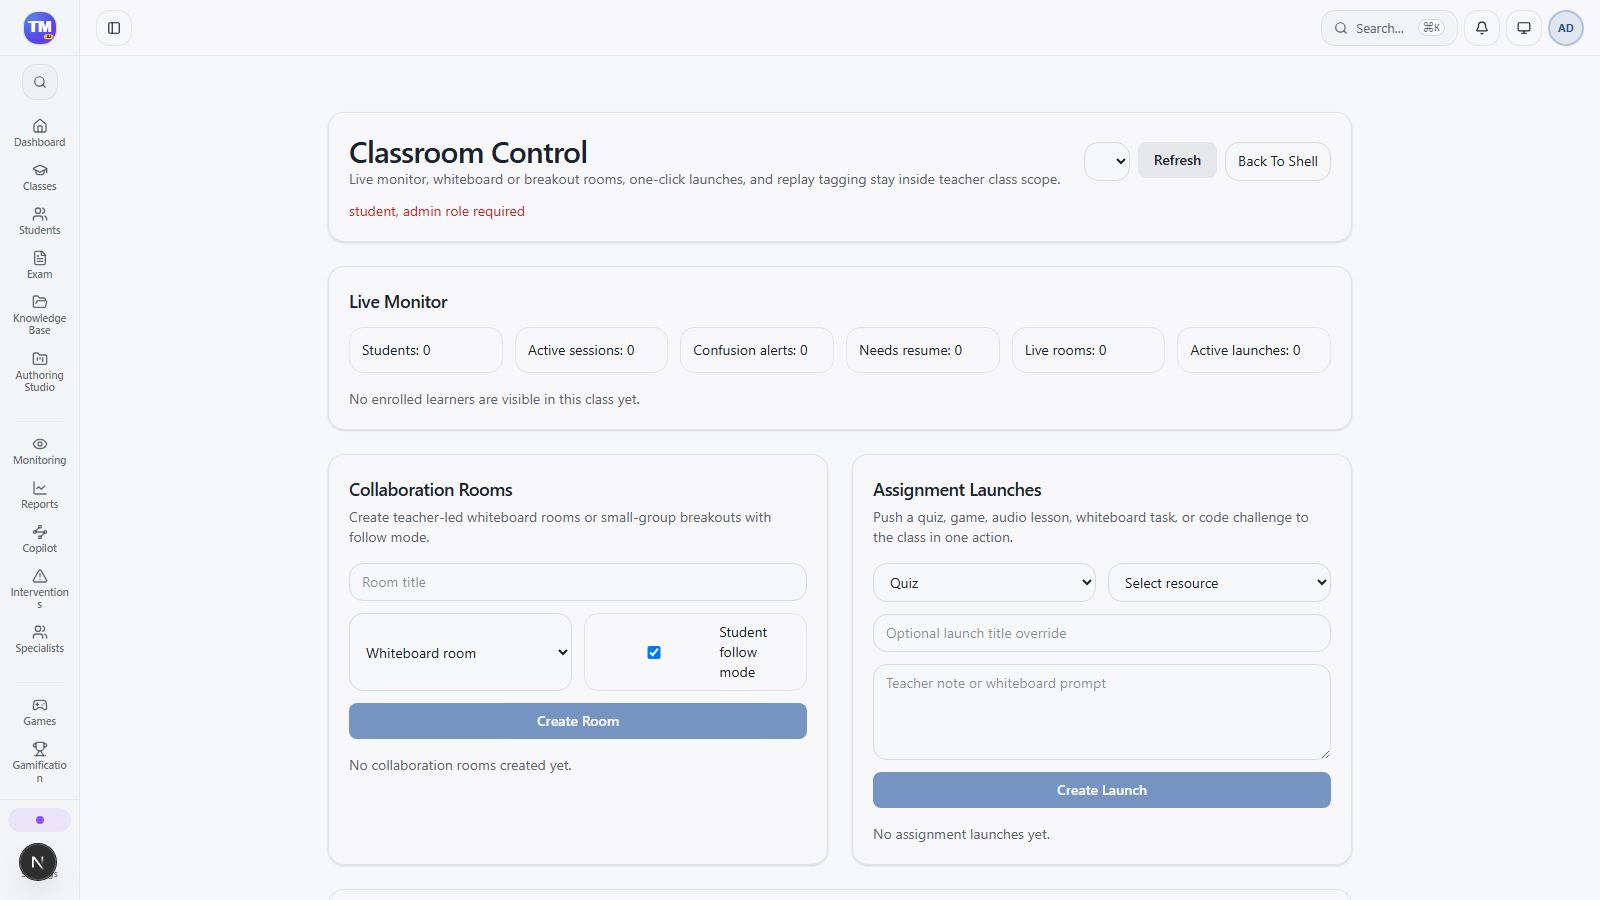The height and width of the screenshot is (900, 1600).
Task: Click the Active sessions: 0 stat
Action: [591, 350]
